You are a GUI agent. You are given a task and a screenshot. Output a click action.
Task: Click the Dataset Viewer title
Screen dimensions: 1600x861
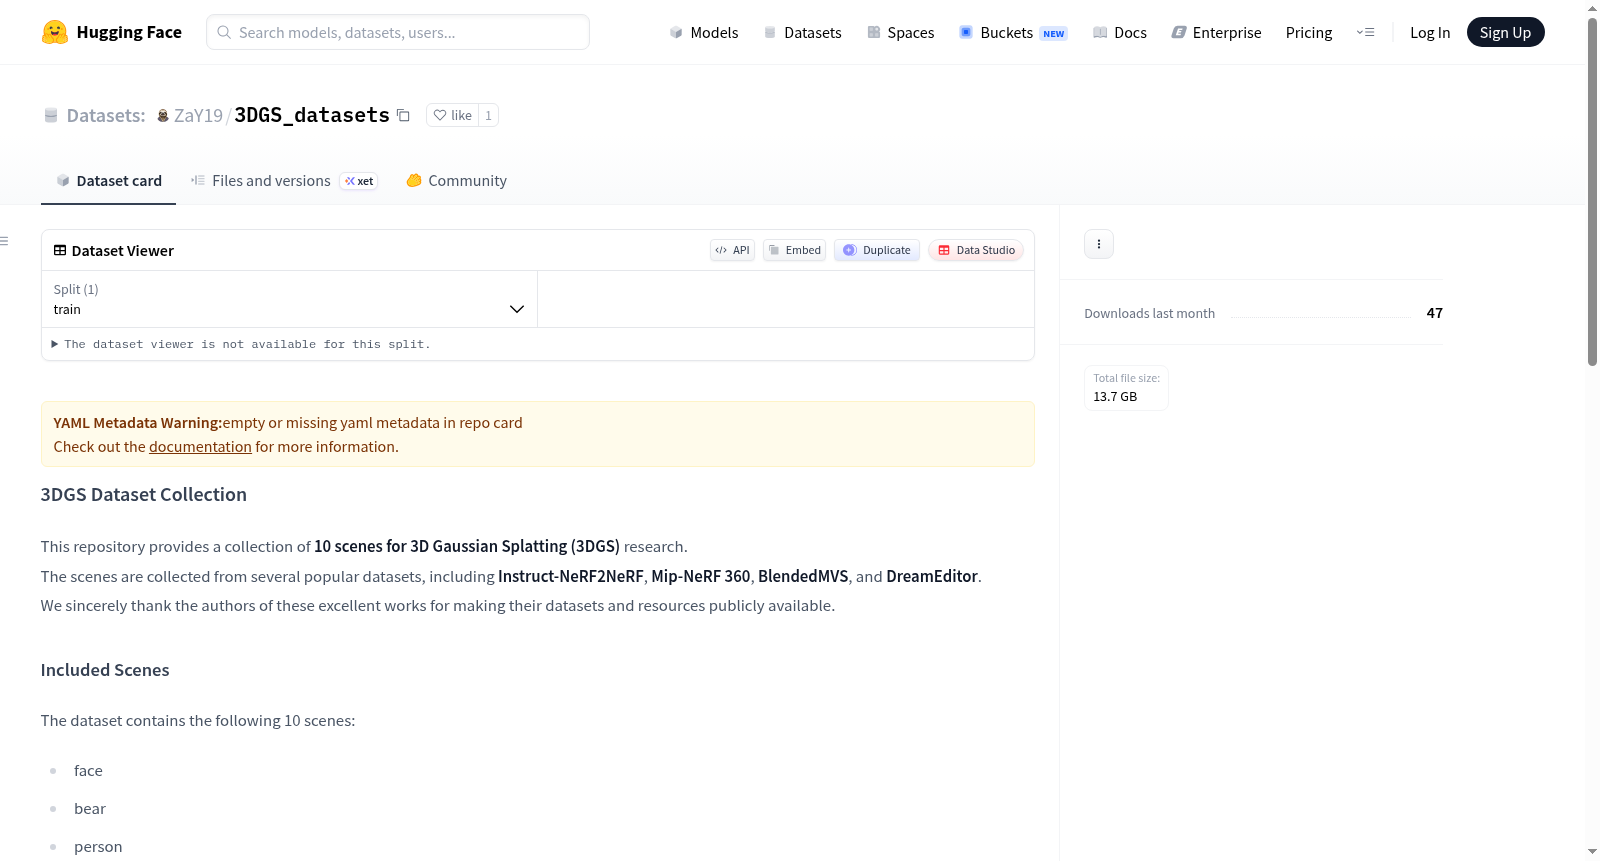click(123, 251)
